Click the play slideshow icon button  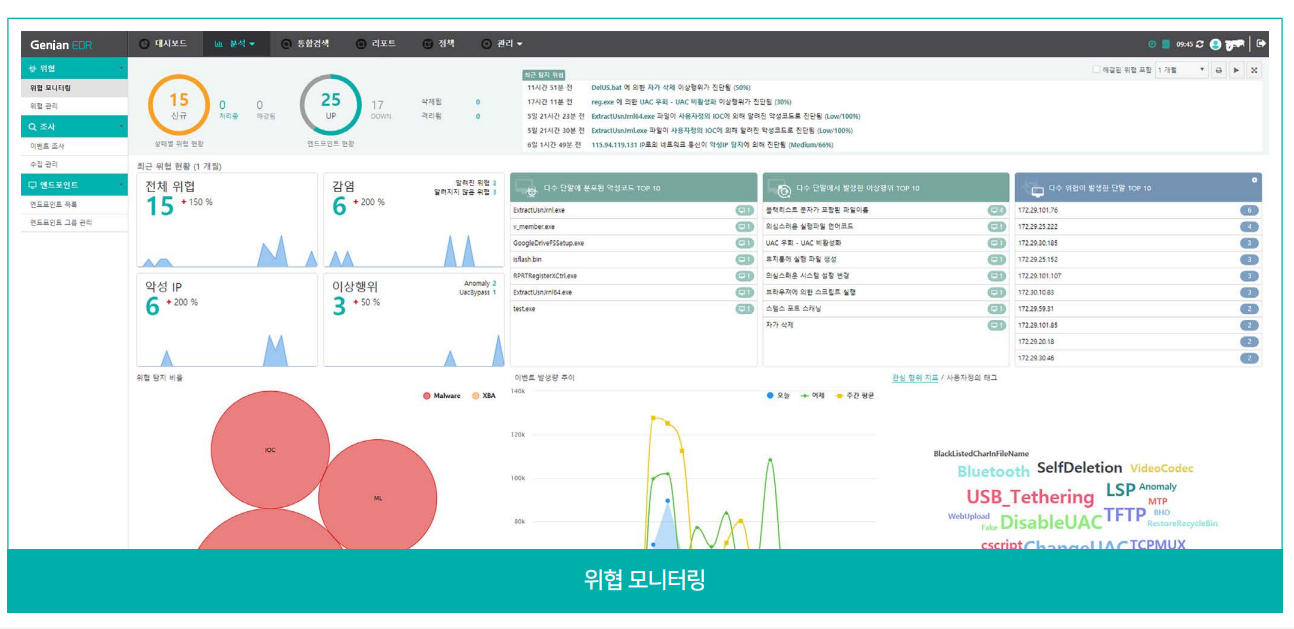click(1236, 70)
